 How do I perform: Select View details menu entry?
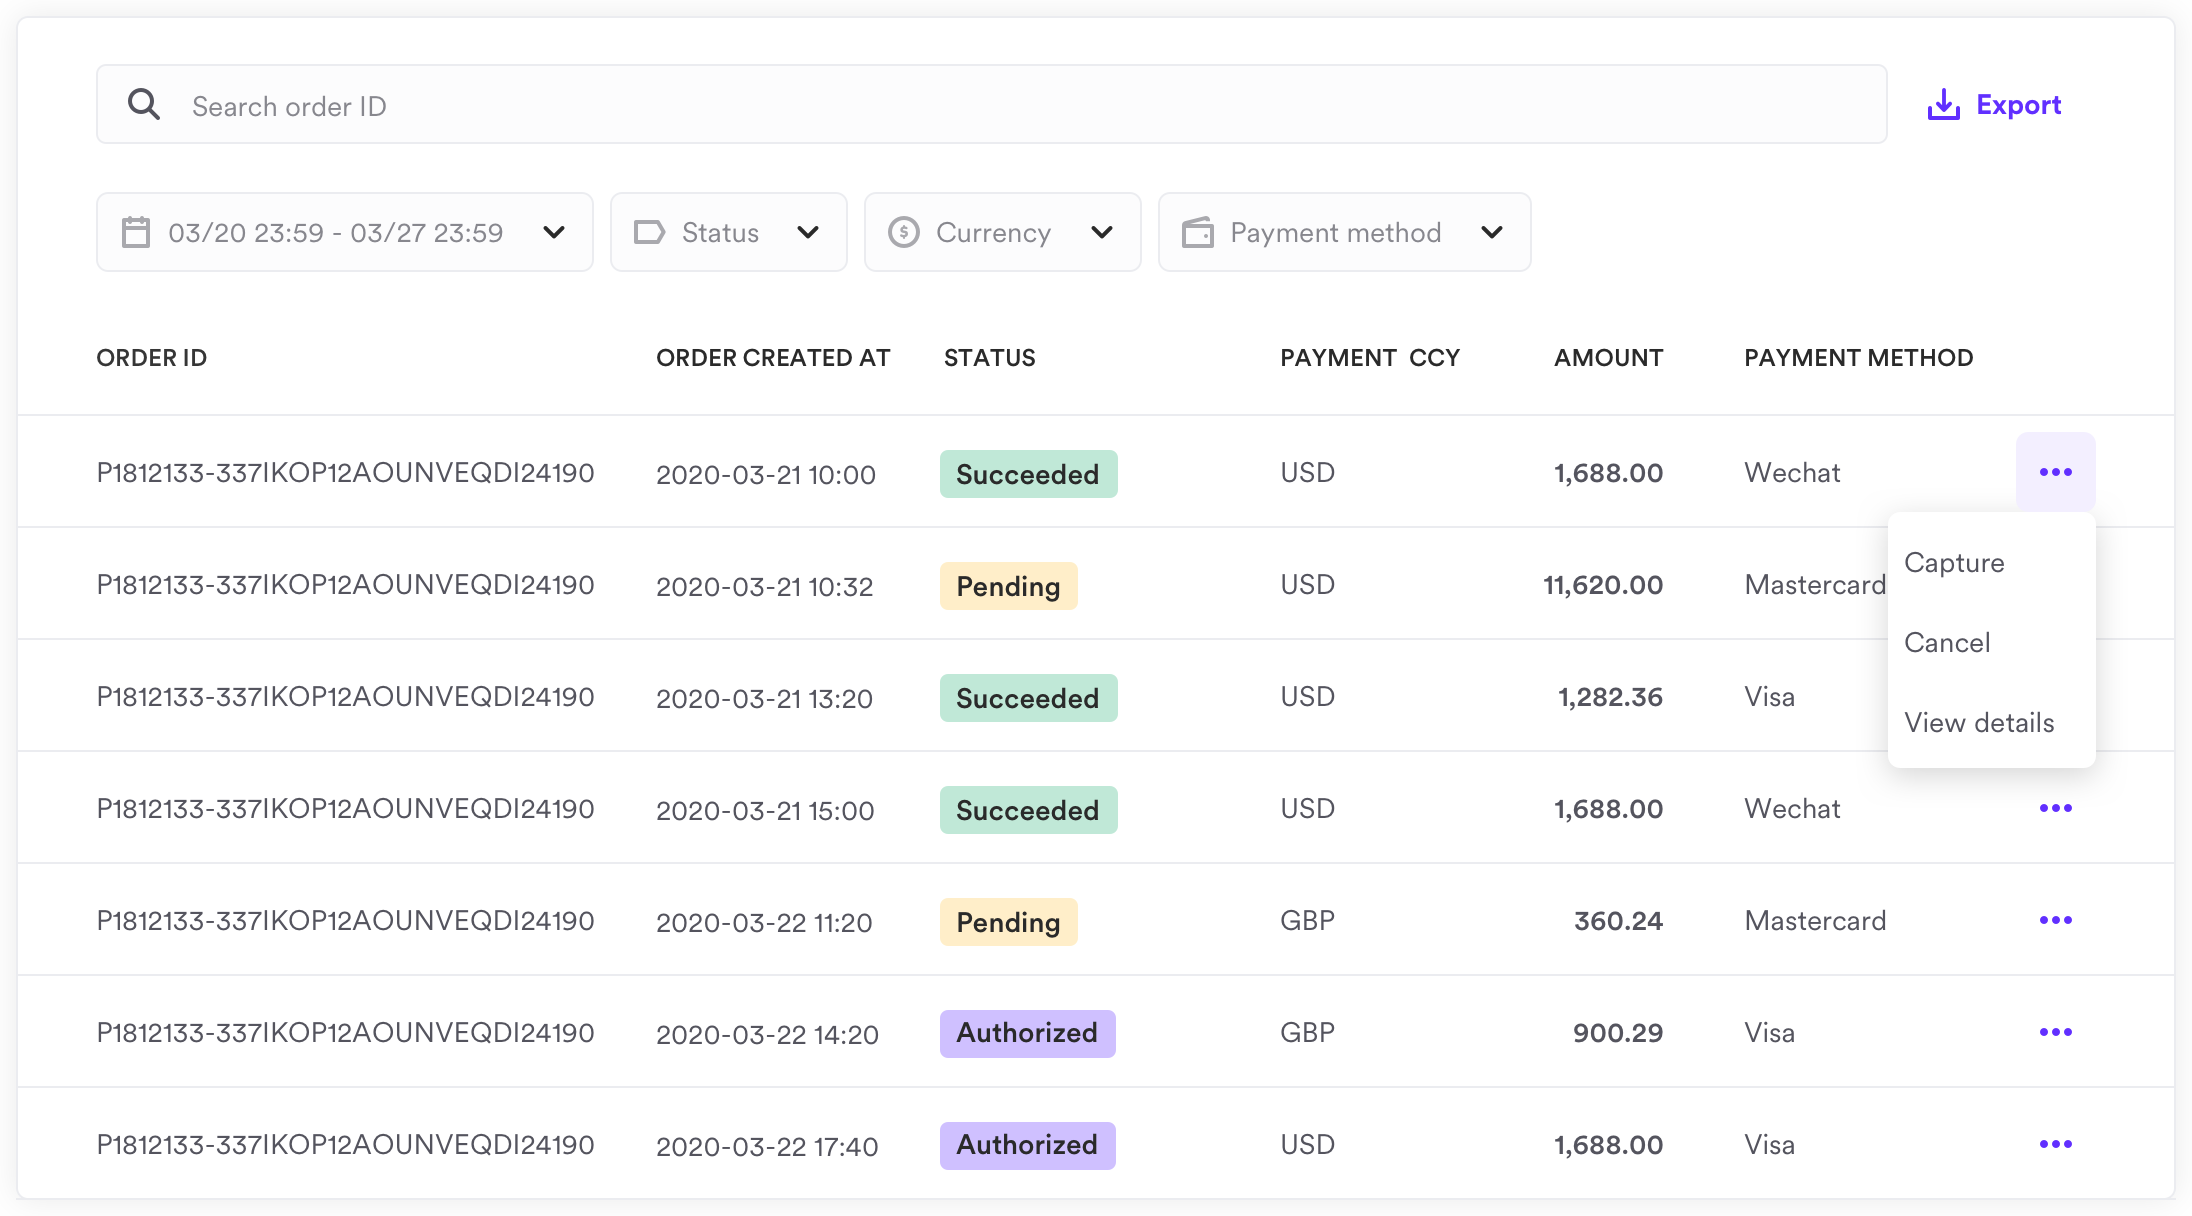point(1979,722)
